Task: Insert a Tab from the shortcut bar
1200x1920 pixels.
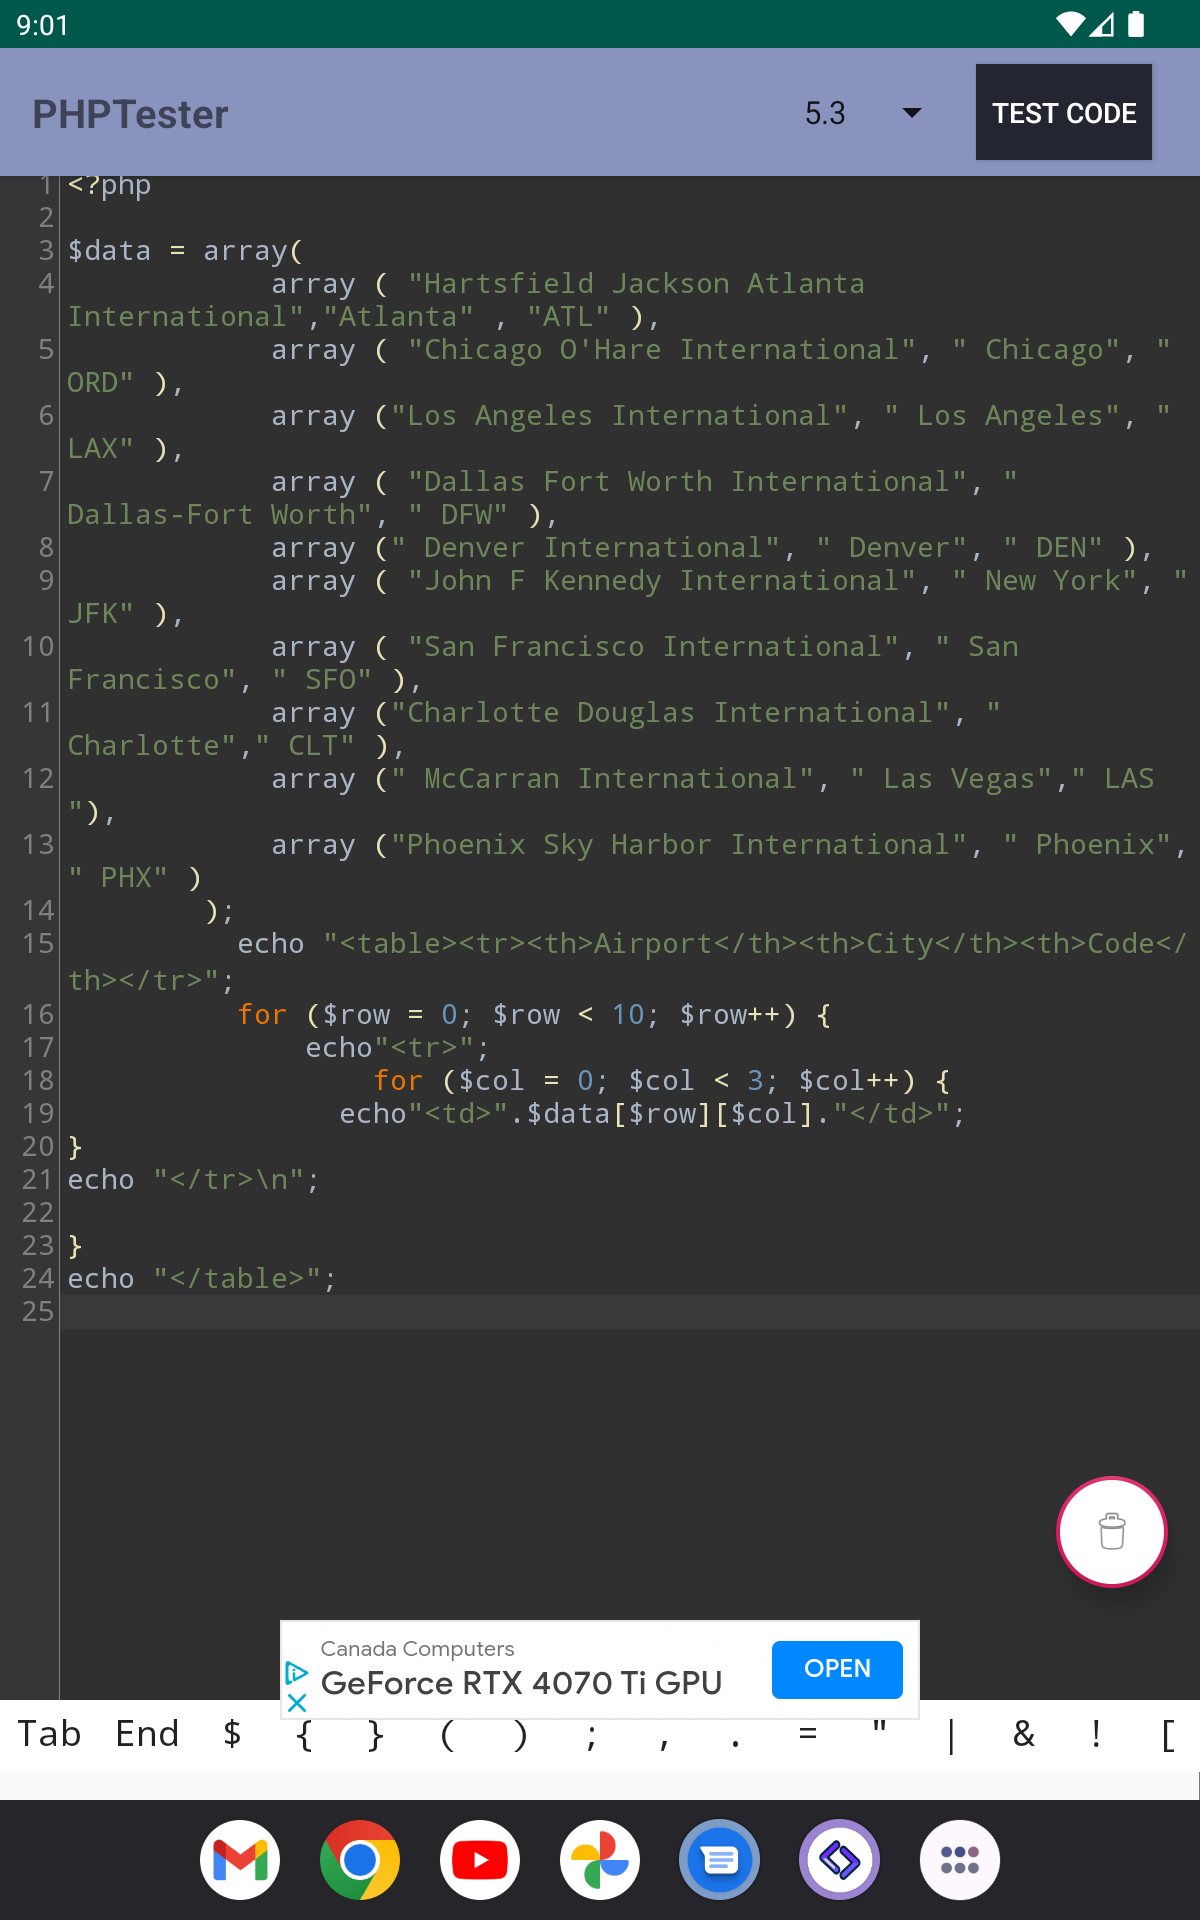Action: click(x=49, y=1734)
